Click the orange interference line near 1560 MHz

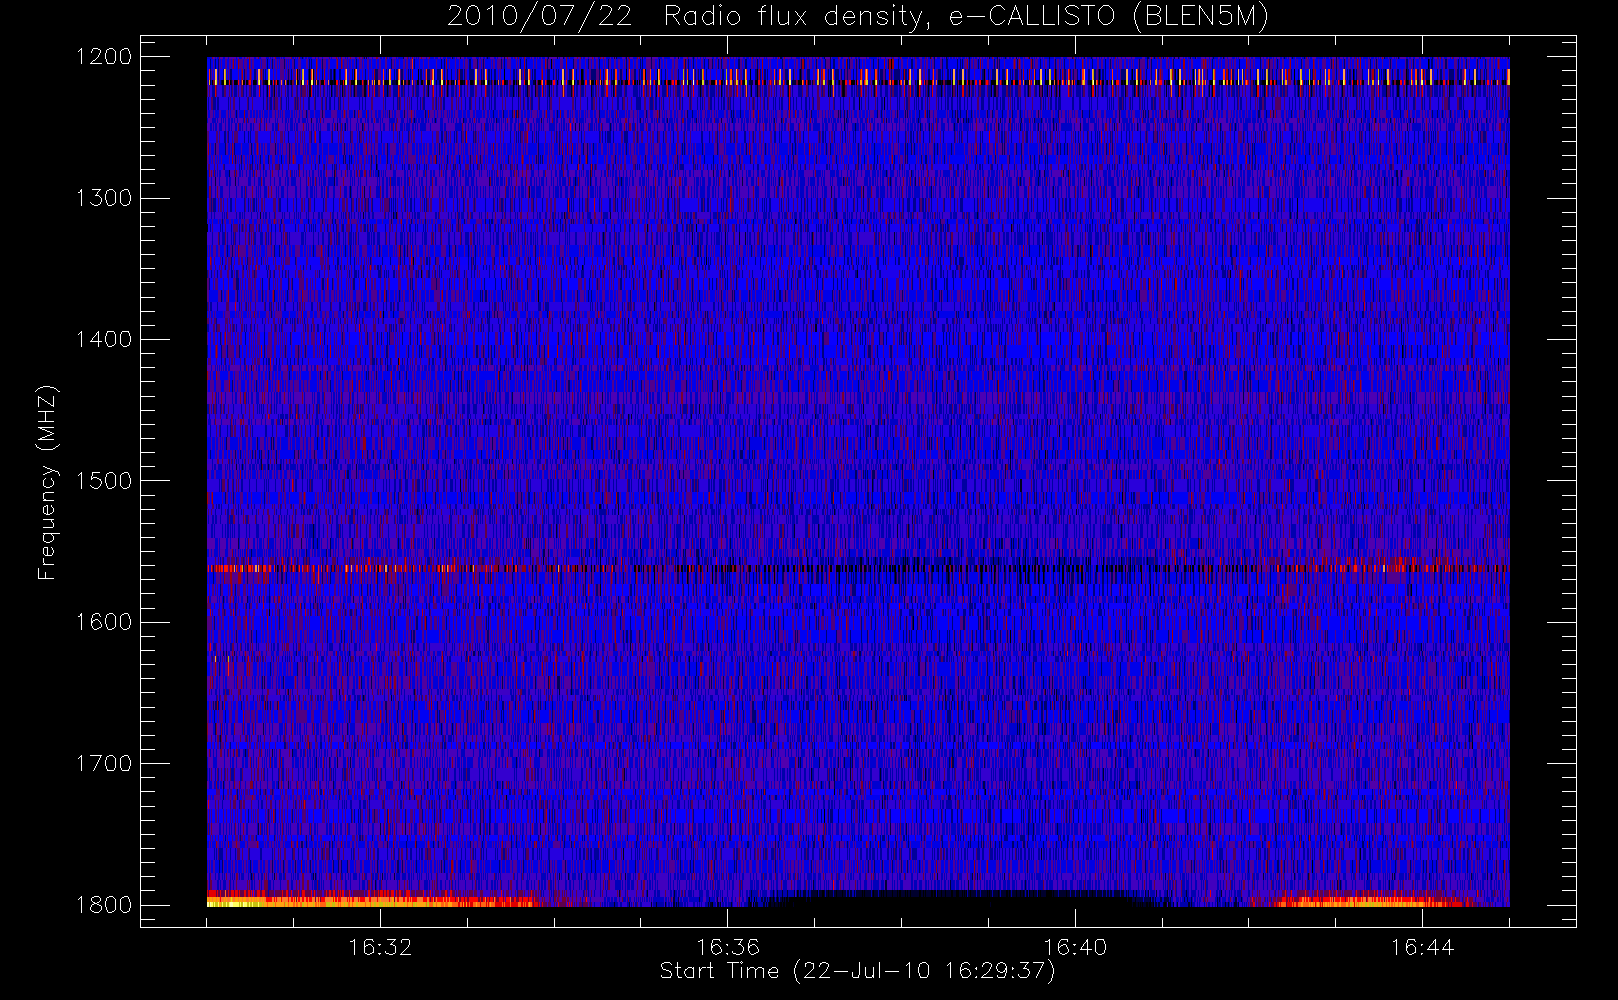coord(858,568)
